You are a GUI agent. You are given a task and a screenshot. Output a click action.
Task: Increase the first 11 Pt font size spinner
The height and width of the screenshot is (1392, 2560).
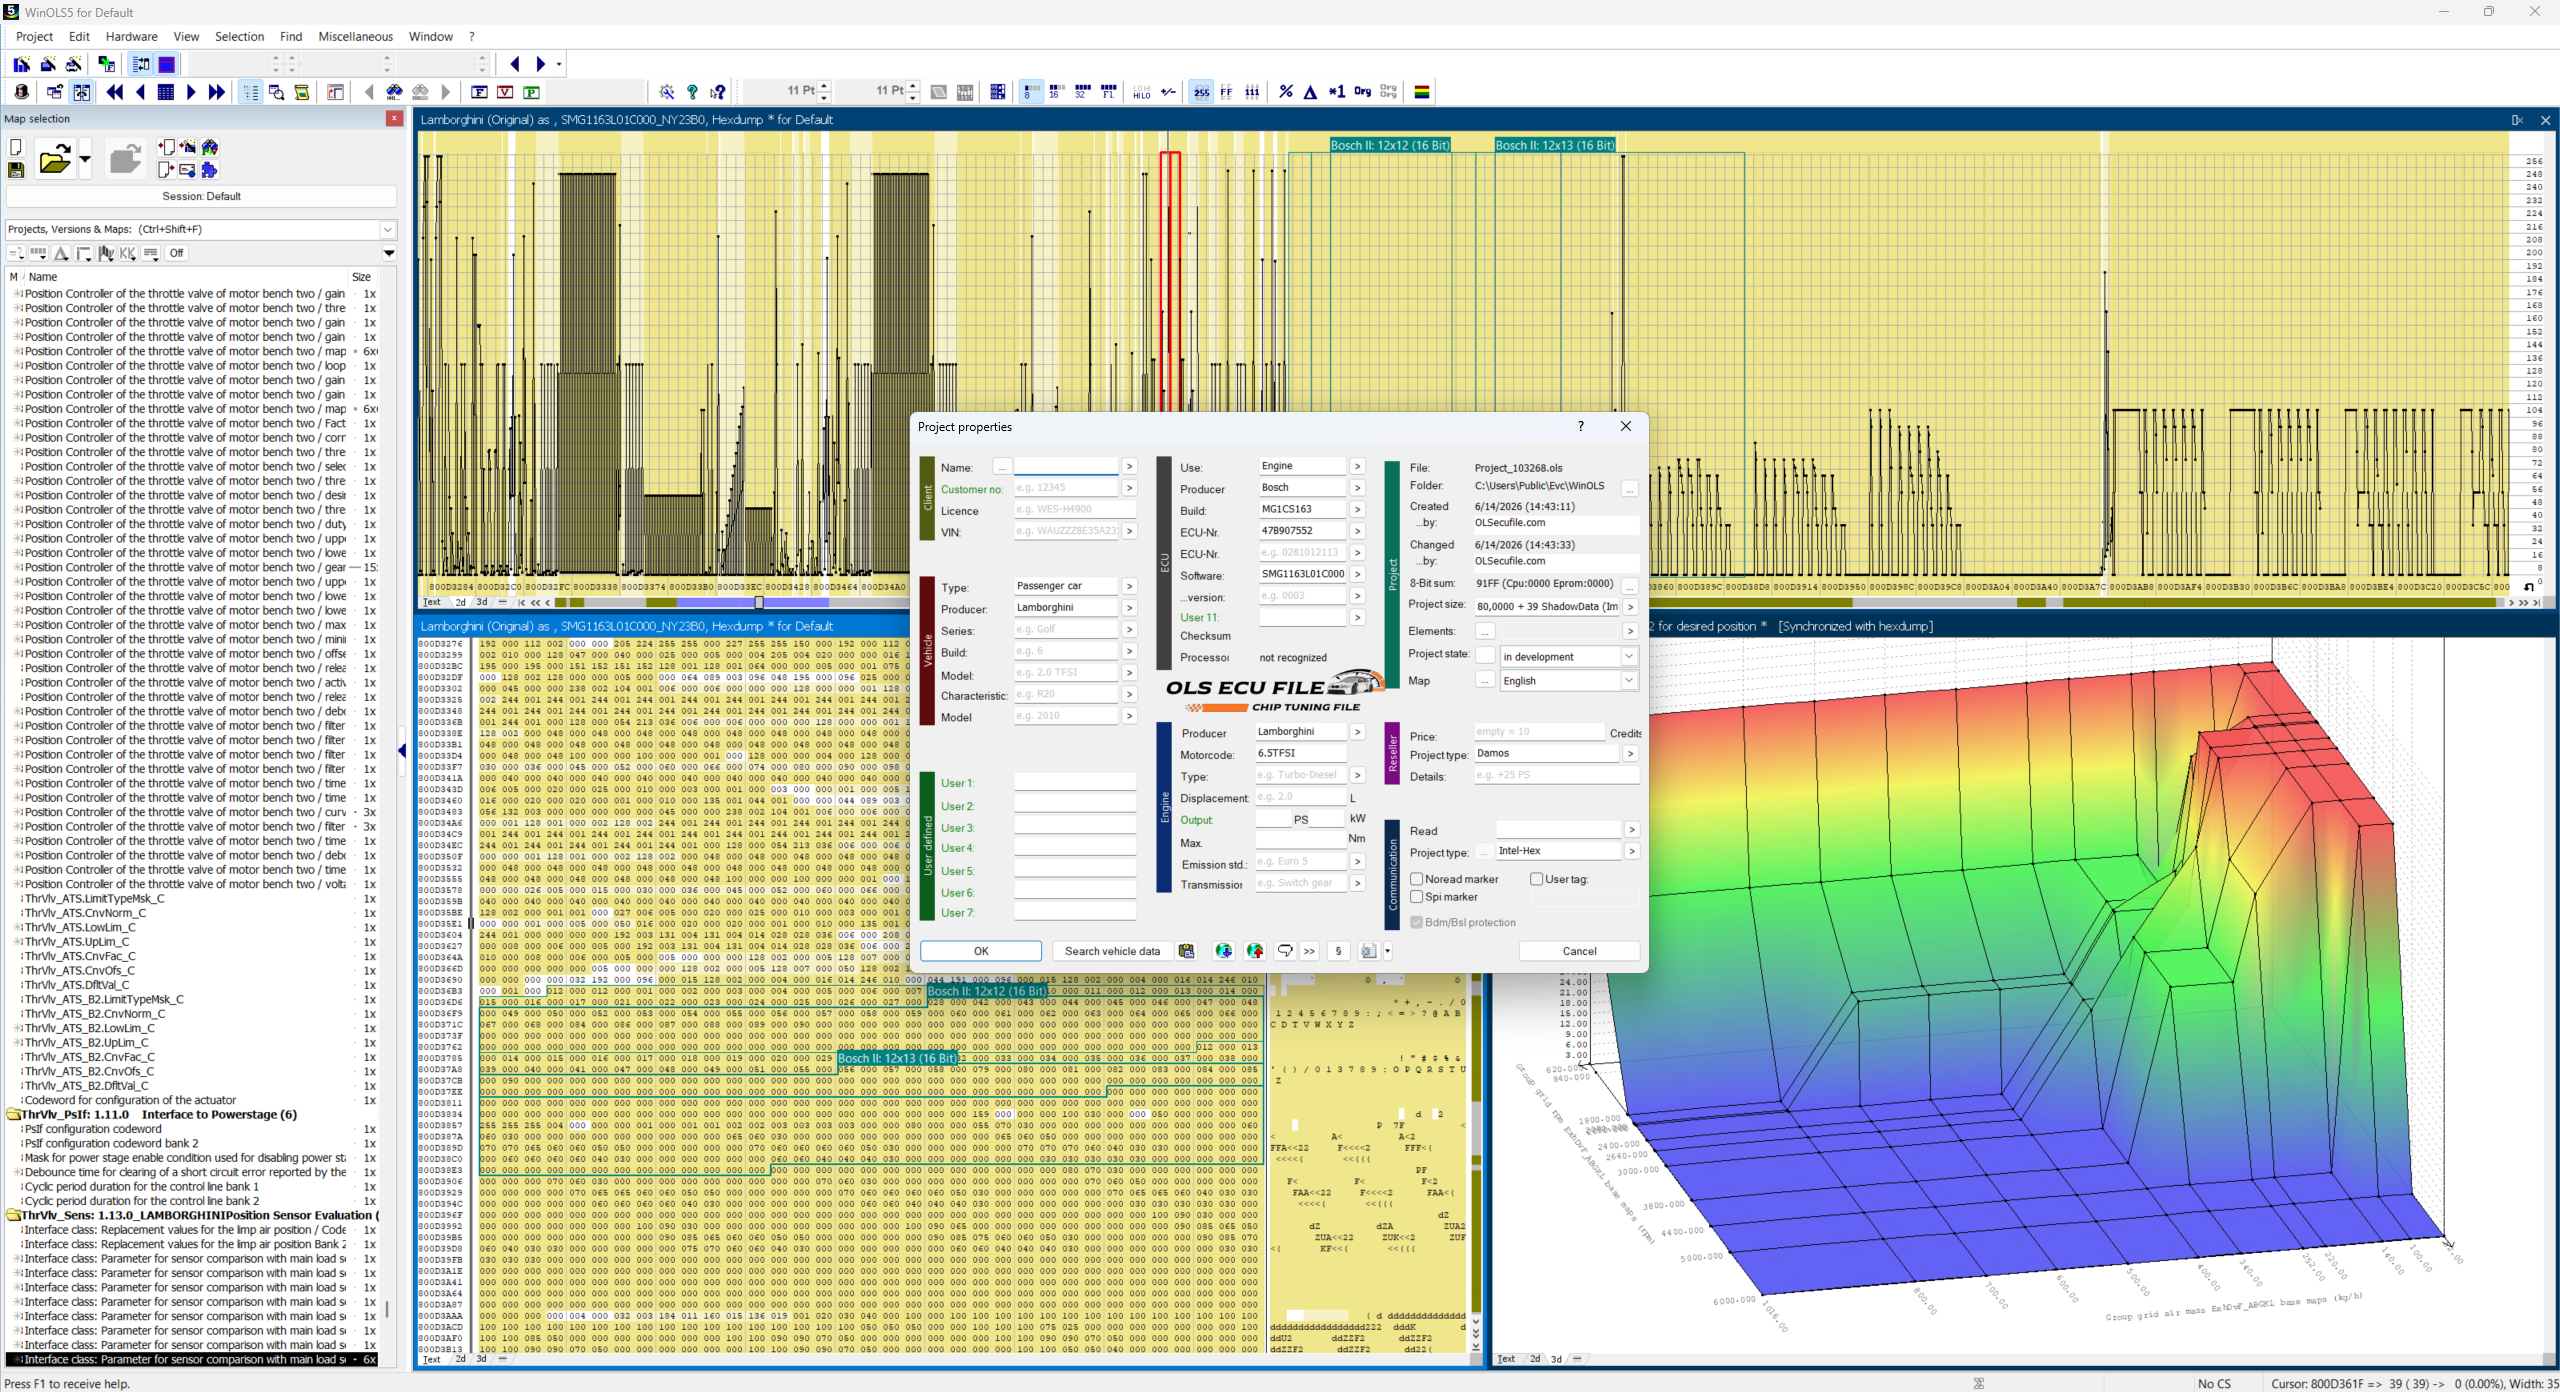825,87
